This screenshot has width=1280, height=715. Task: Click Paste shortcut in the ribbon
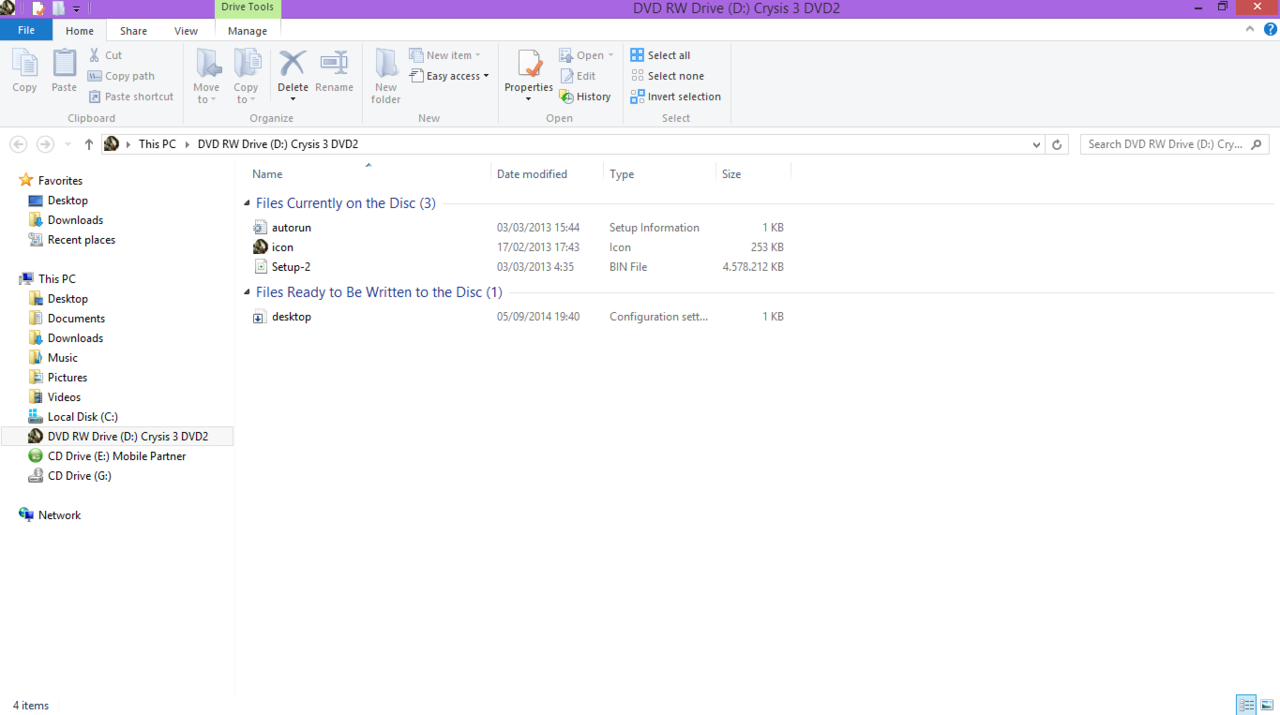[x=131, y=97]
